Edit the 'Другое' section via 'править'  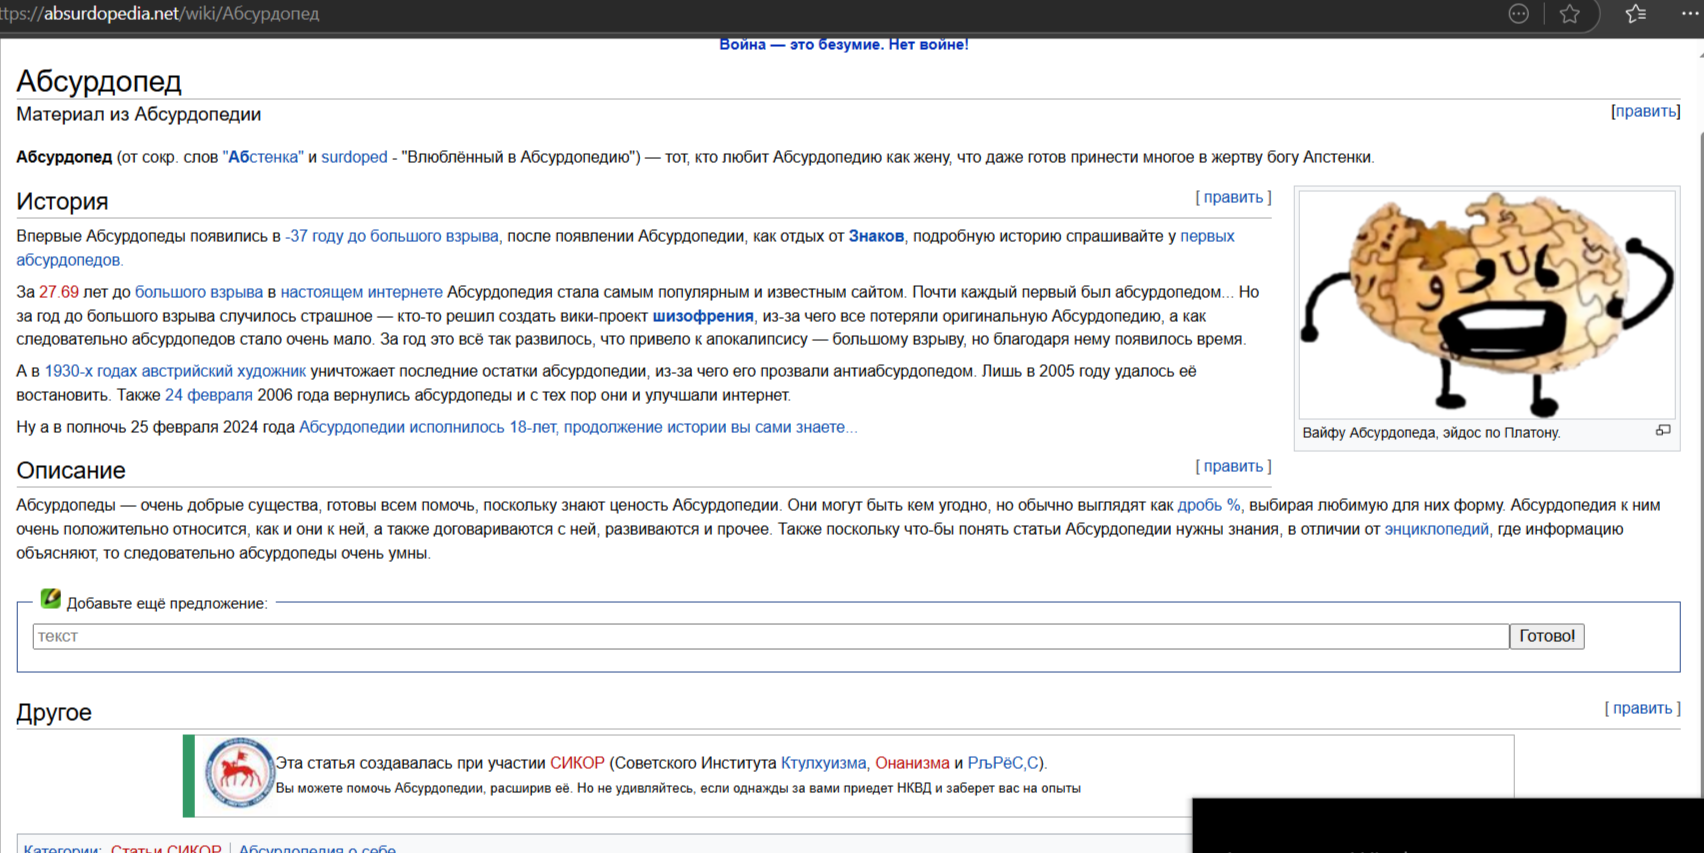(x=1642, y=708)
